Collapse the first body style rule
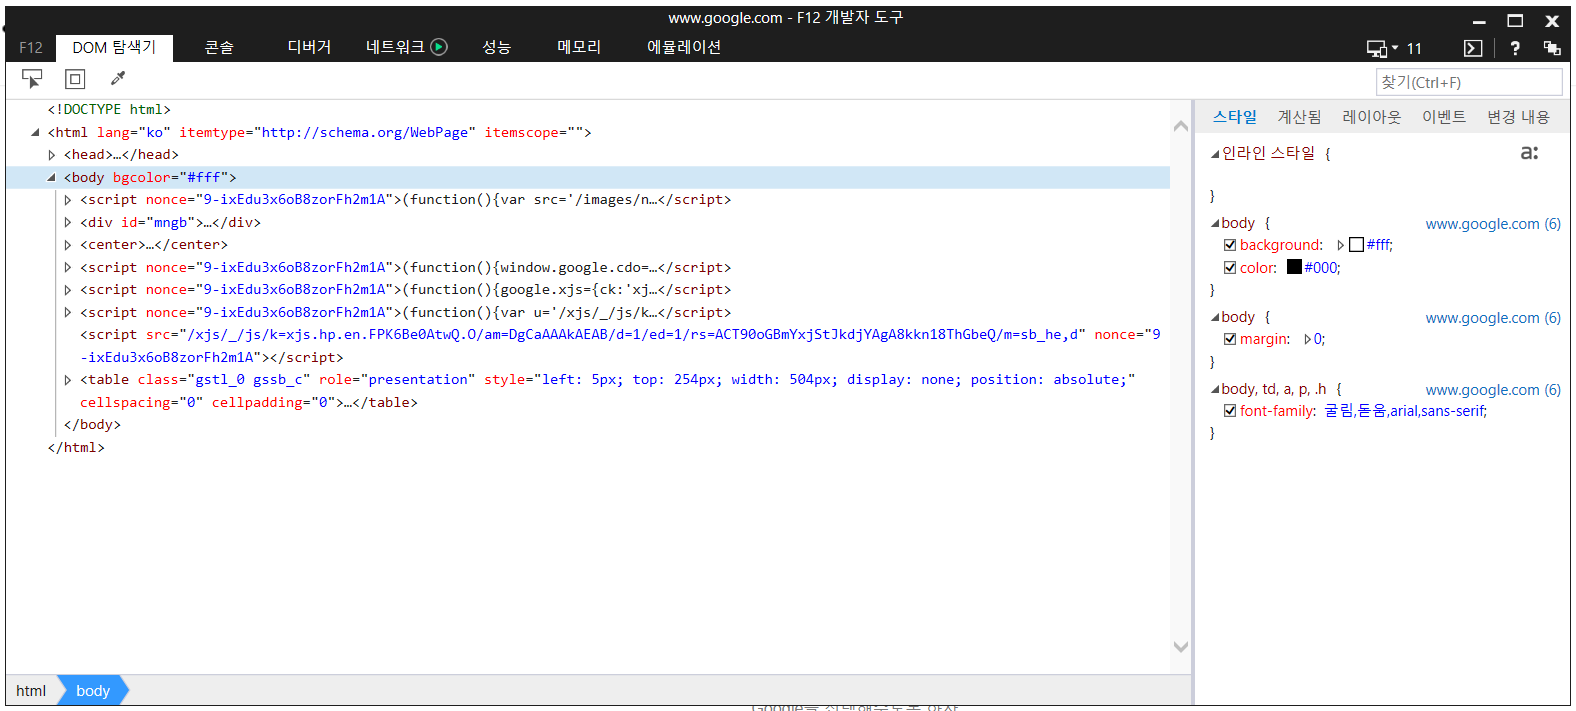 [x=1215, y=224]
